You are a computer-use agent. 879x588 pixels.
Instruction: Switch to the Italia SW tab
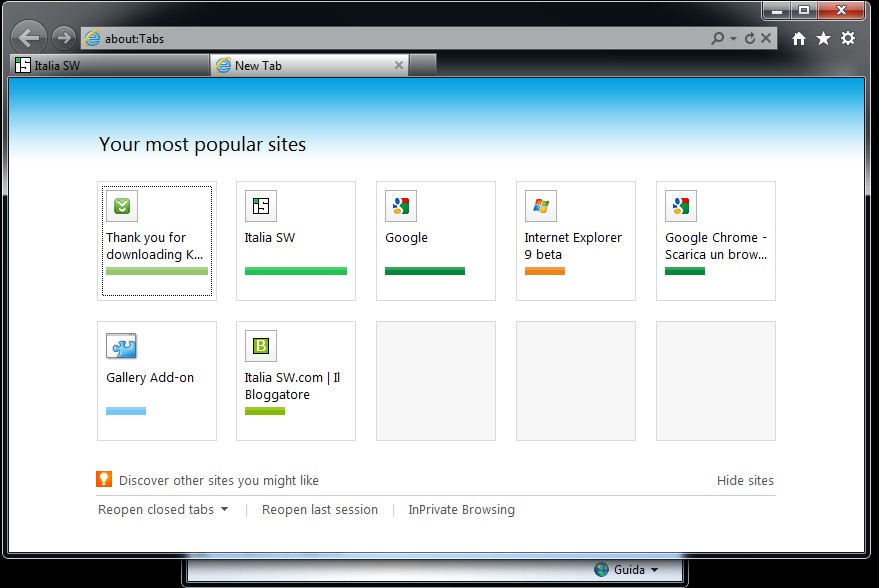[110, 65]
